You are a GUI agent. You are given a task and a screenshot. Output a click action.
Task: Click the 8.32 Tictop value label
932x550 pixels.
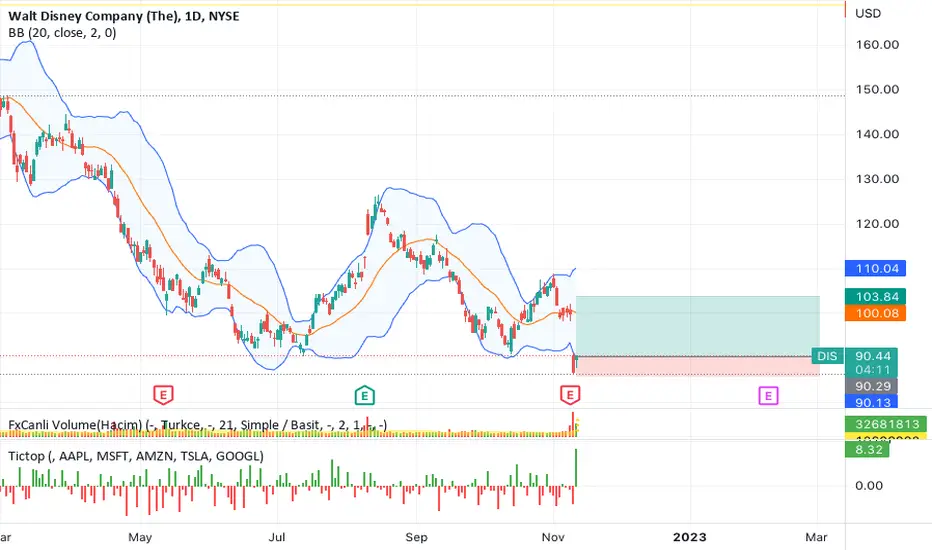click(x=868, y=450)
